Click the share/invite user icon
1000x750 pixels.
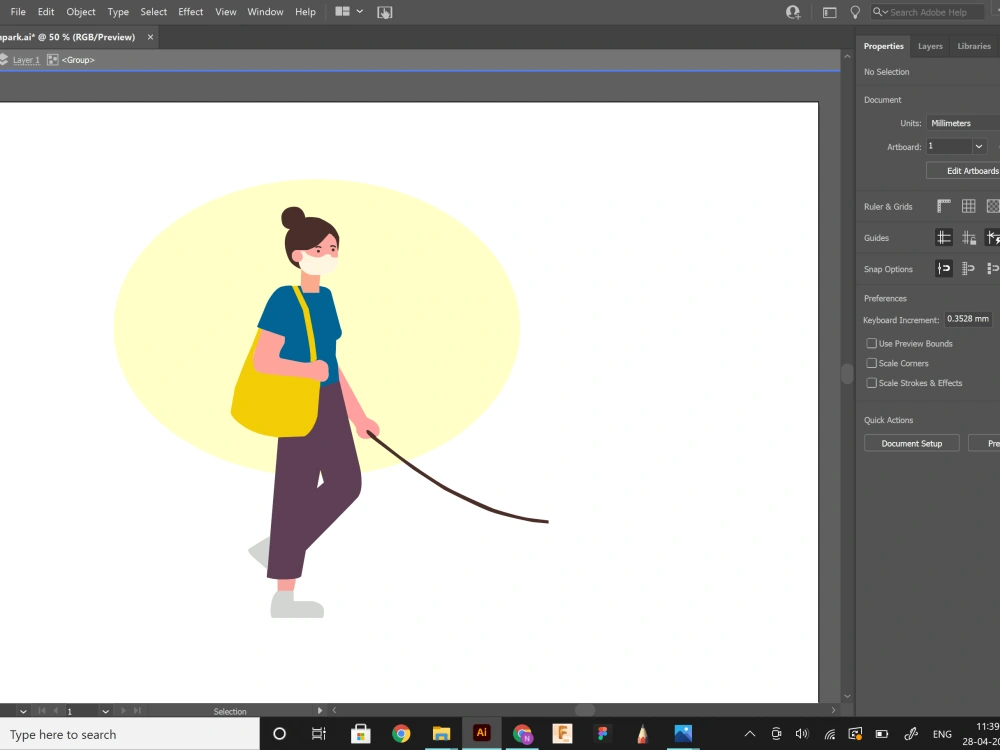click(x=793, y=12)
